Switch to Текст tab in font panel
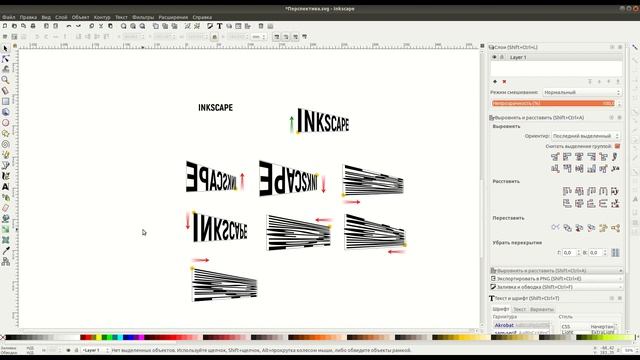Viewport: 640px width, 360px height. click(x=520, y=309)
